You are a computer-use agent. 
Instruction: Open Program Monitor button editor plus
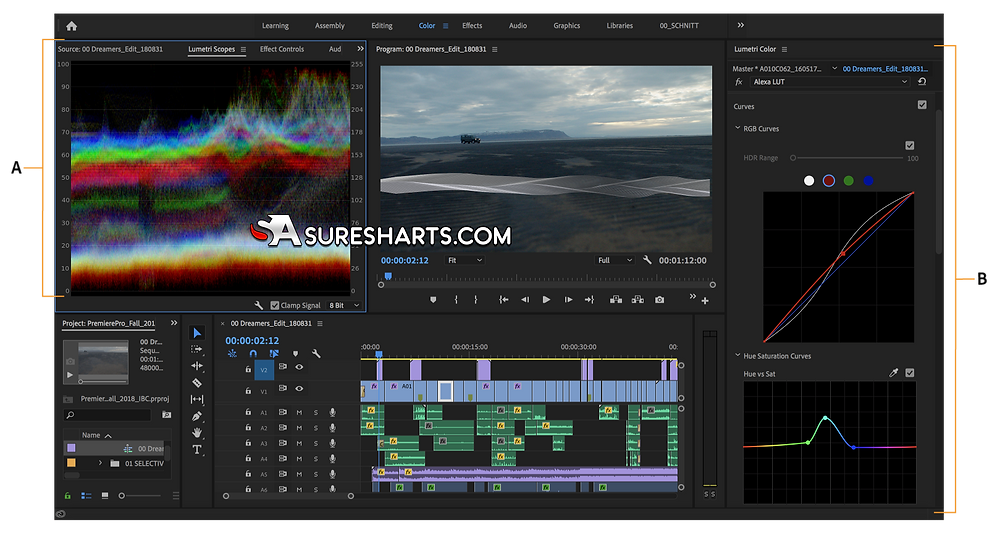705,301
